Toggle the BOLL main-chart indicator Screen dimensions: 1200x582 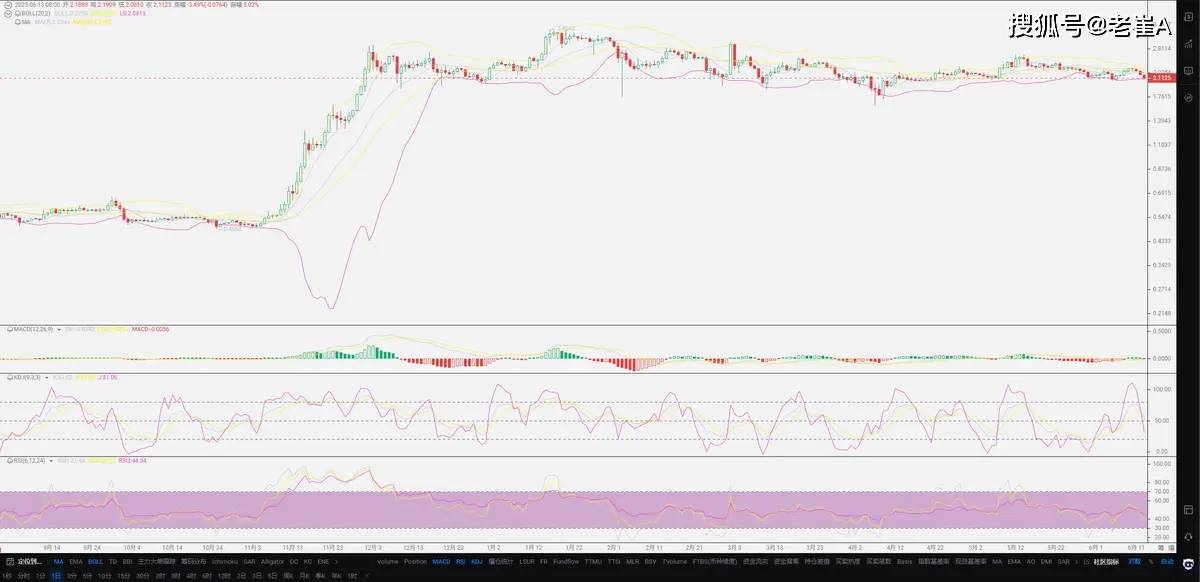click(x=95, y=562)
